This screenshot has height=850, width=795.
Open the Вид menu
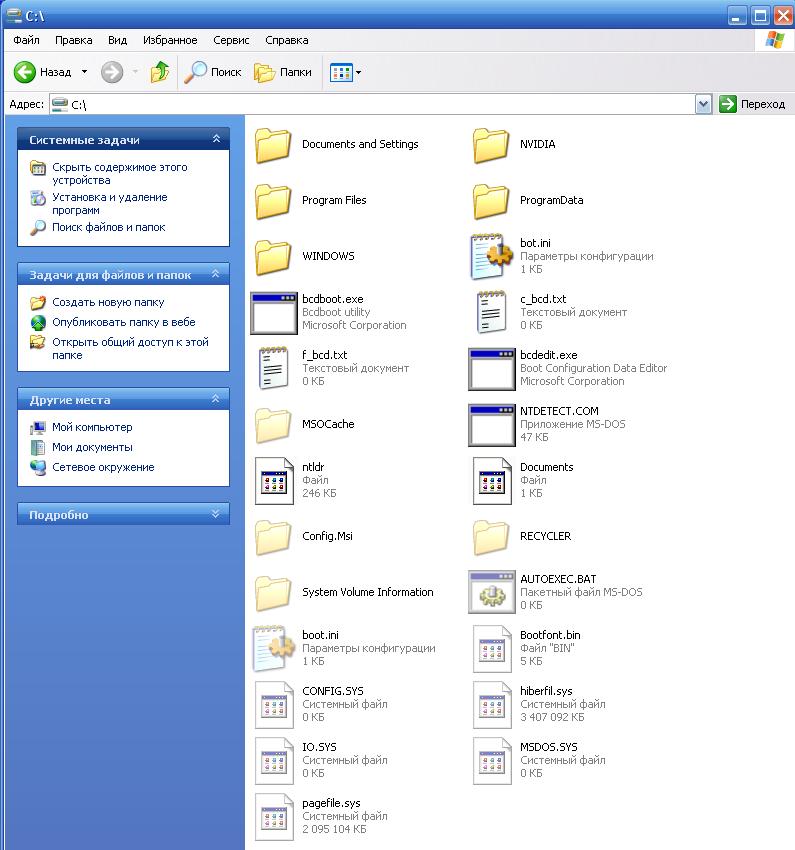117,40
